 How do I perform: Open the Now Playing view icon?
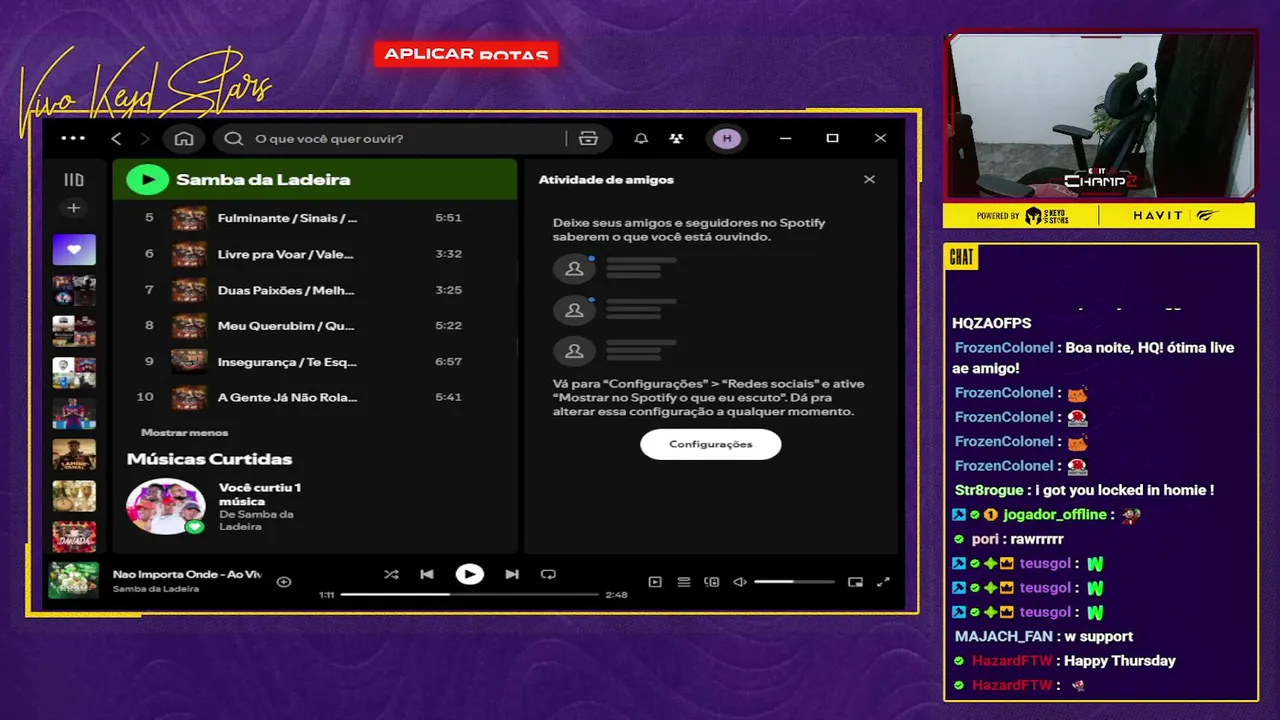point(655,581)
